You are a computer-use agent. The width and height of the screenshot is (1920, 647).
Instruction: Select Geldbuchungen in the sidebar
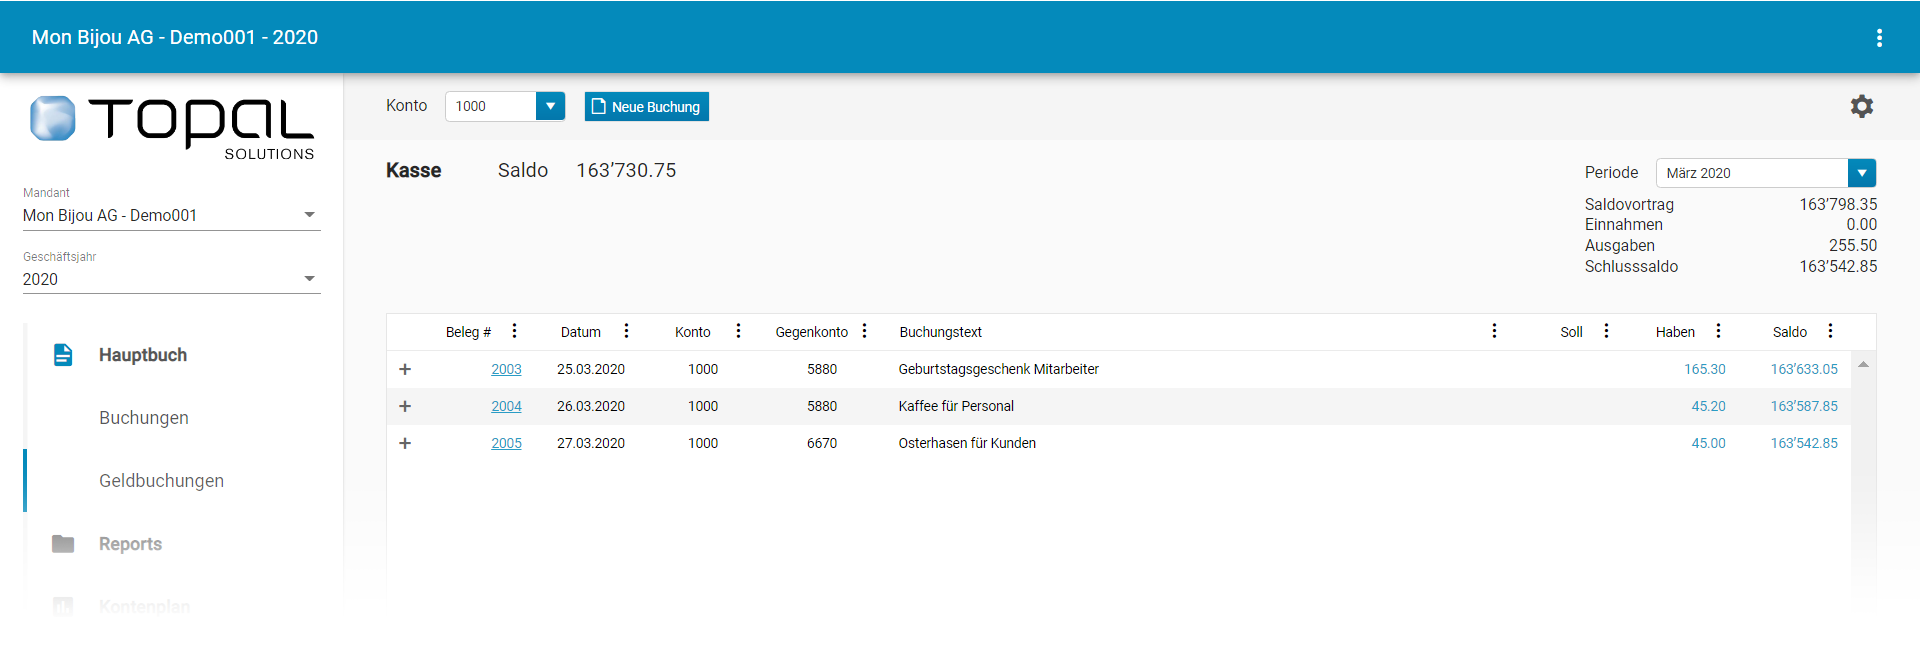[x=161, y=481]
